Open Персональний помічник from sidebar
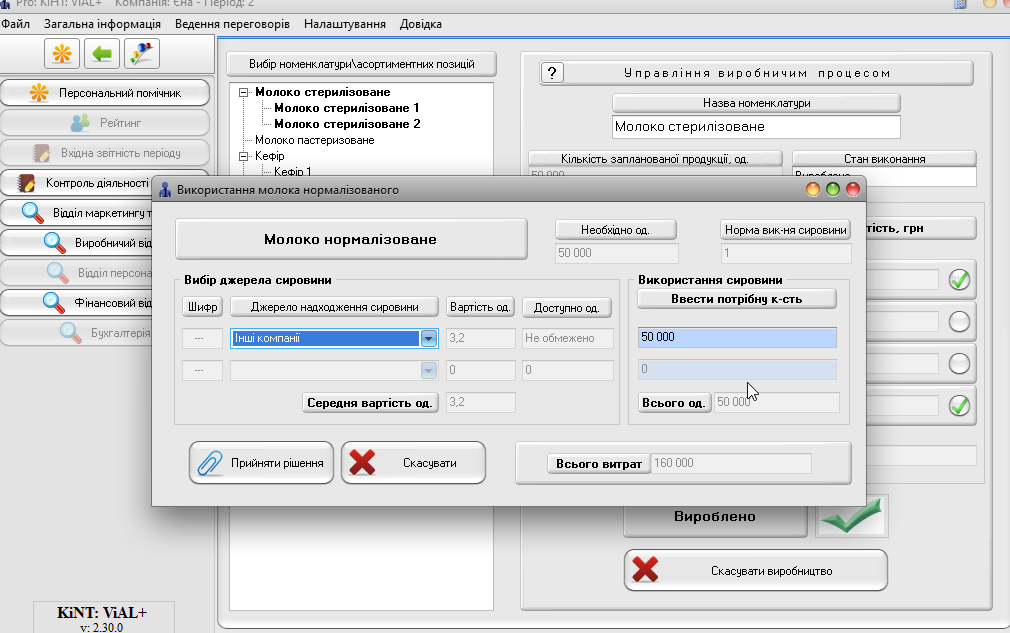This screenshot has width=1010, height=633. pyautogui.click(x=105, y=93)
